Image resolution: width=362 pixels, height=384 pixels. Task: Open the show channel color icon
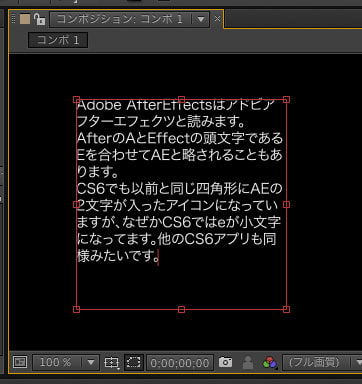click(270, 362)
